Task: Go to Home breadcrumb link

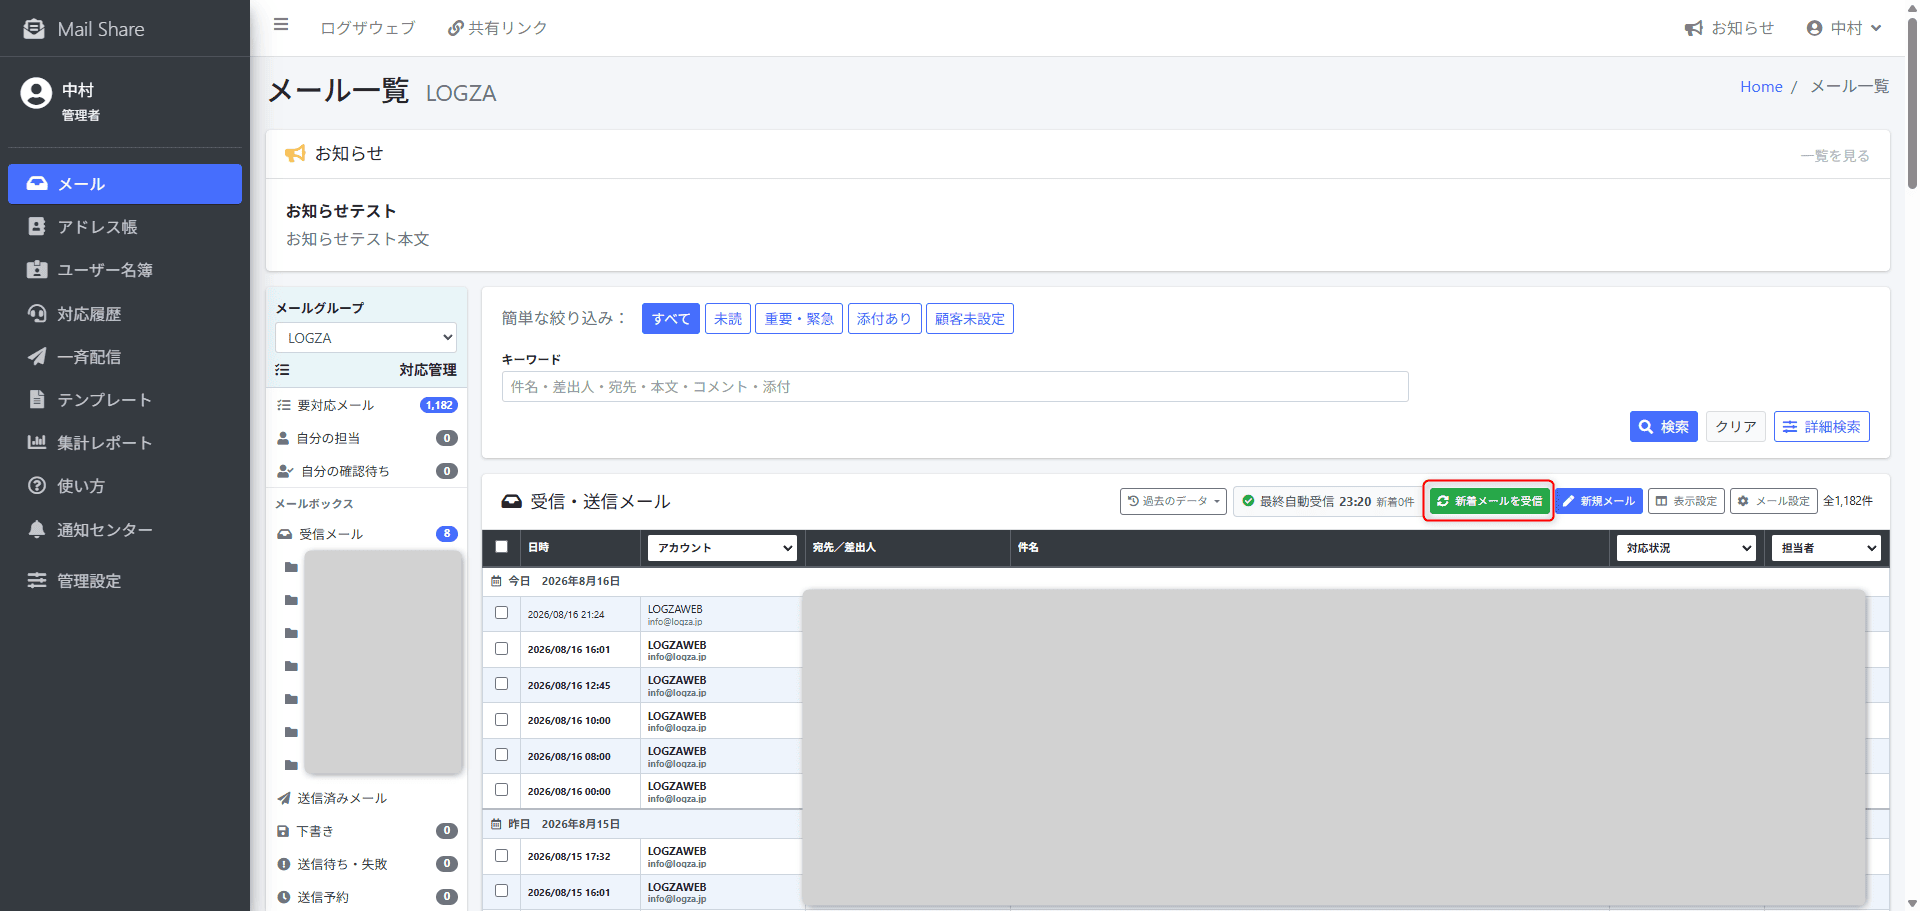Action: [1761, 87]
